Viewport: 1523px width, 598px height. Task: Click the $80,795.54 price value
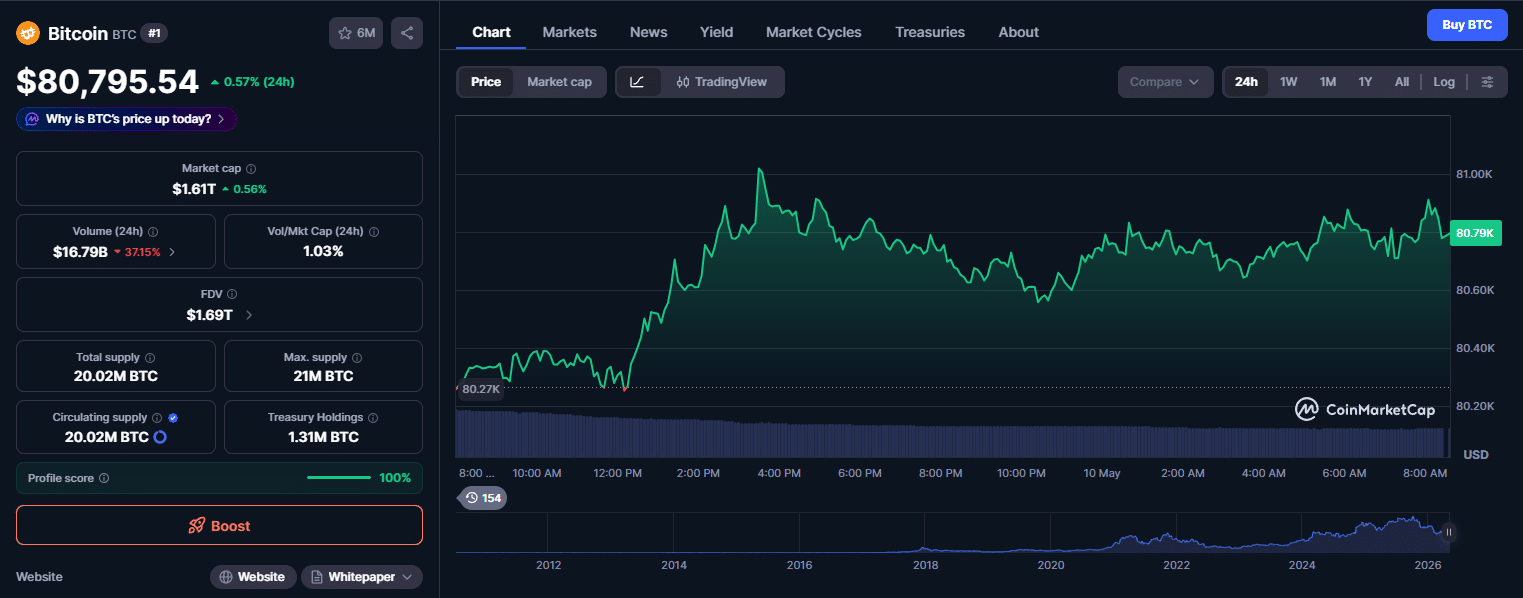point(108,82)
